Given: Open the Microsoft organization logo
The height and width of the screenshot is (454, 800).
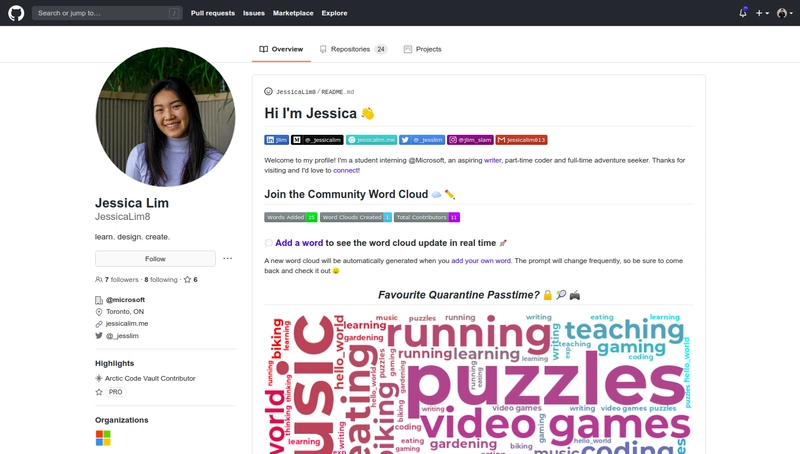Looking at the screenshot, I should tap(103, 438).
